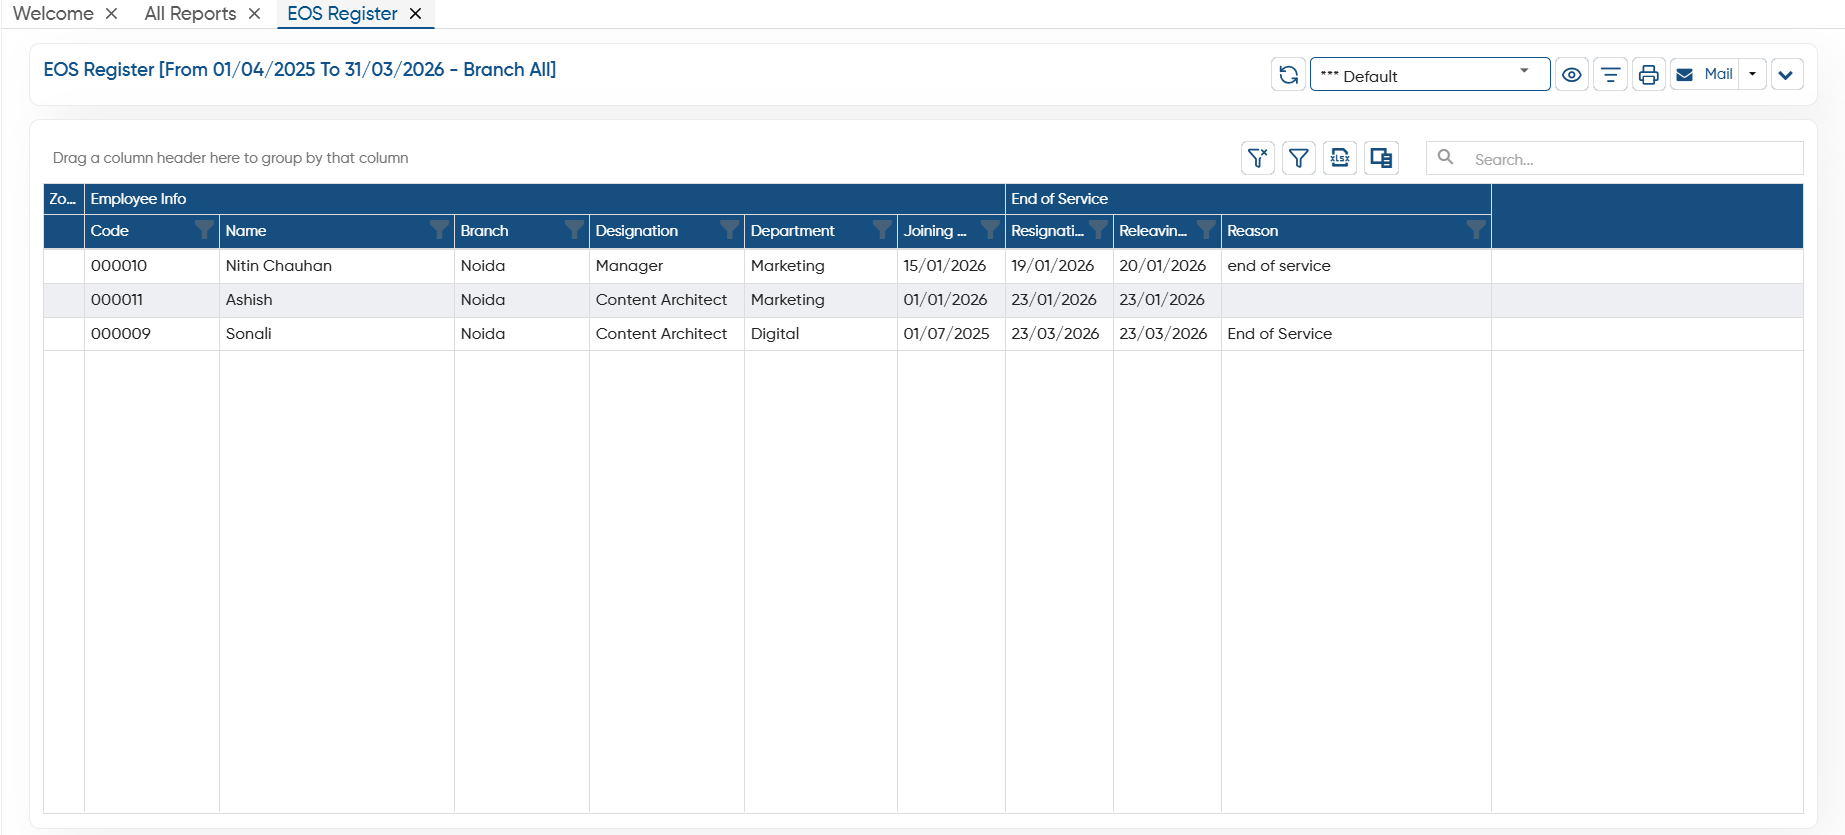Select the EOS Register tab
The image size is (1845, 835).
[x=342, y=14]
